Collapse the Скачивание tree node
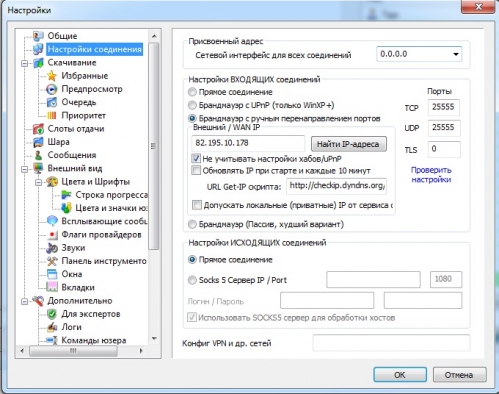The width and height of the screenshot is (499, 394). point(24,63)
